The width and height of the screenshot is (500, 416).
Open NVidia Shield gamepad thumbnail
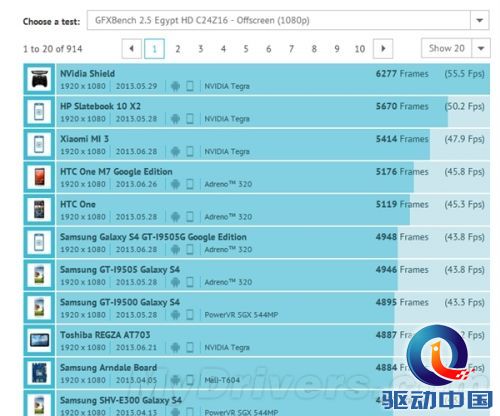(x=39, y=79)
